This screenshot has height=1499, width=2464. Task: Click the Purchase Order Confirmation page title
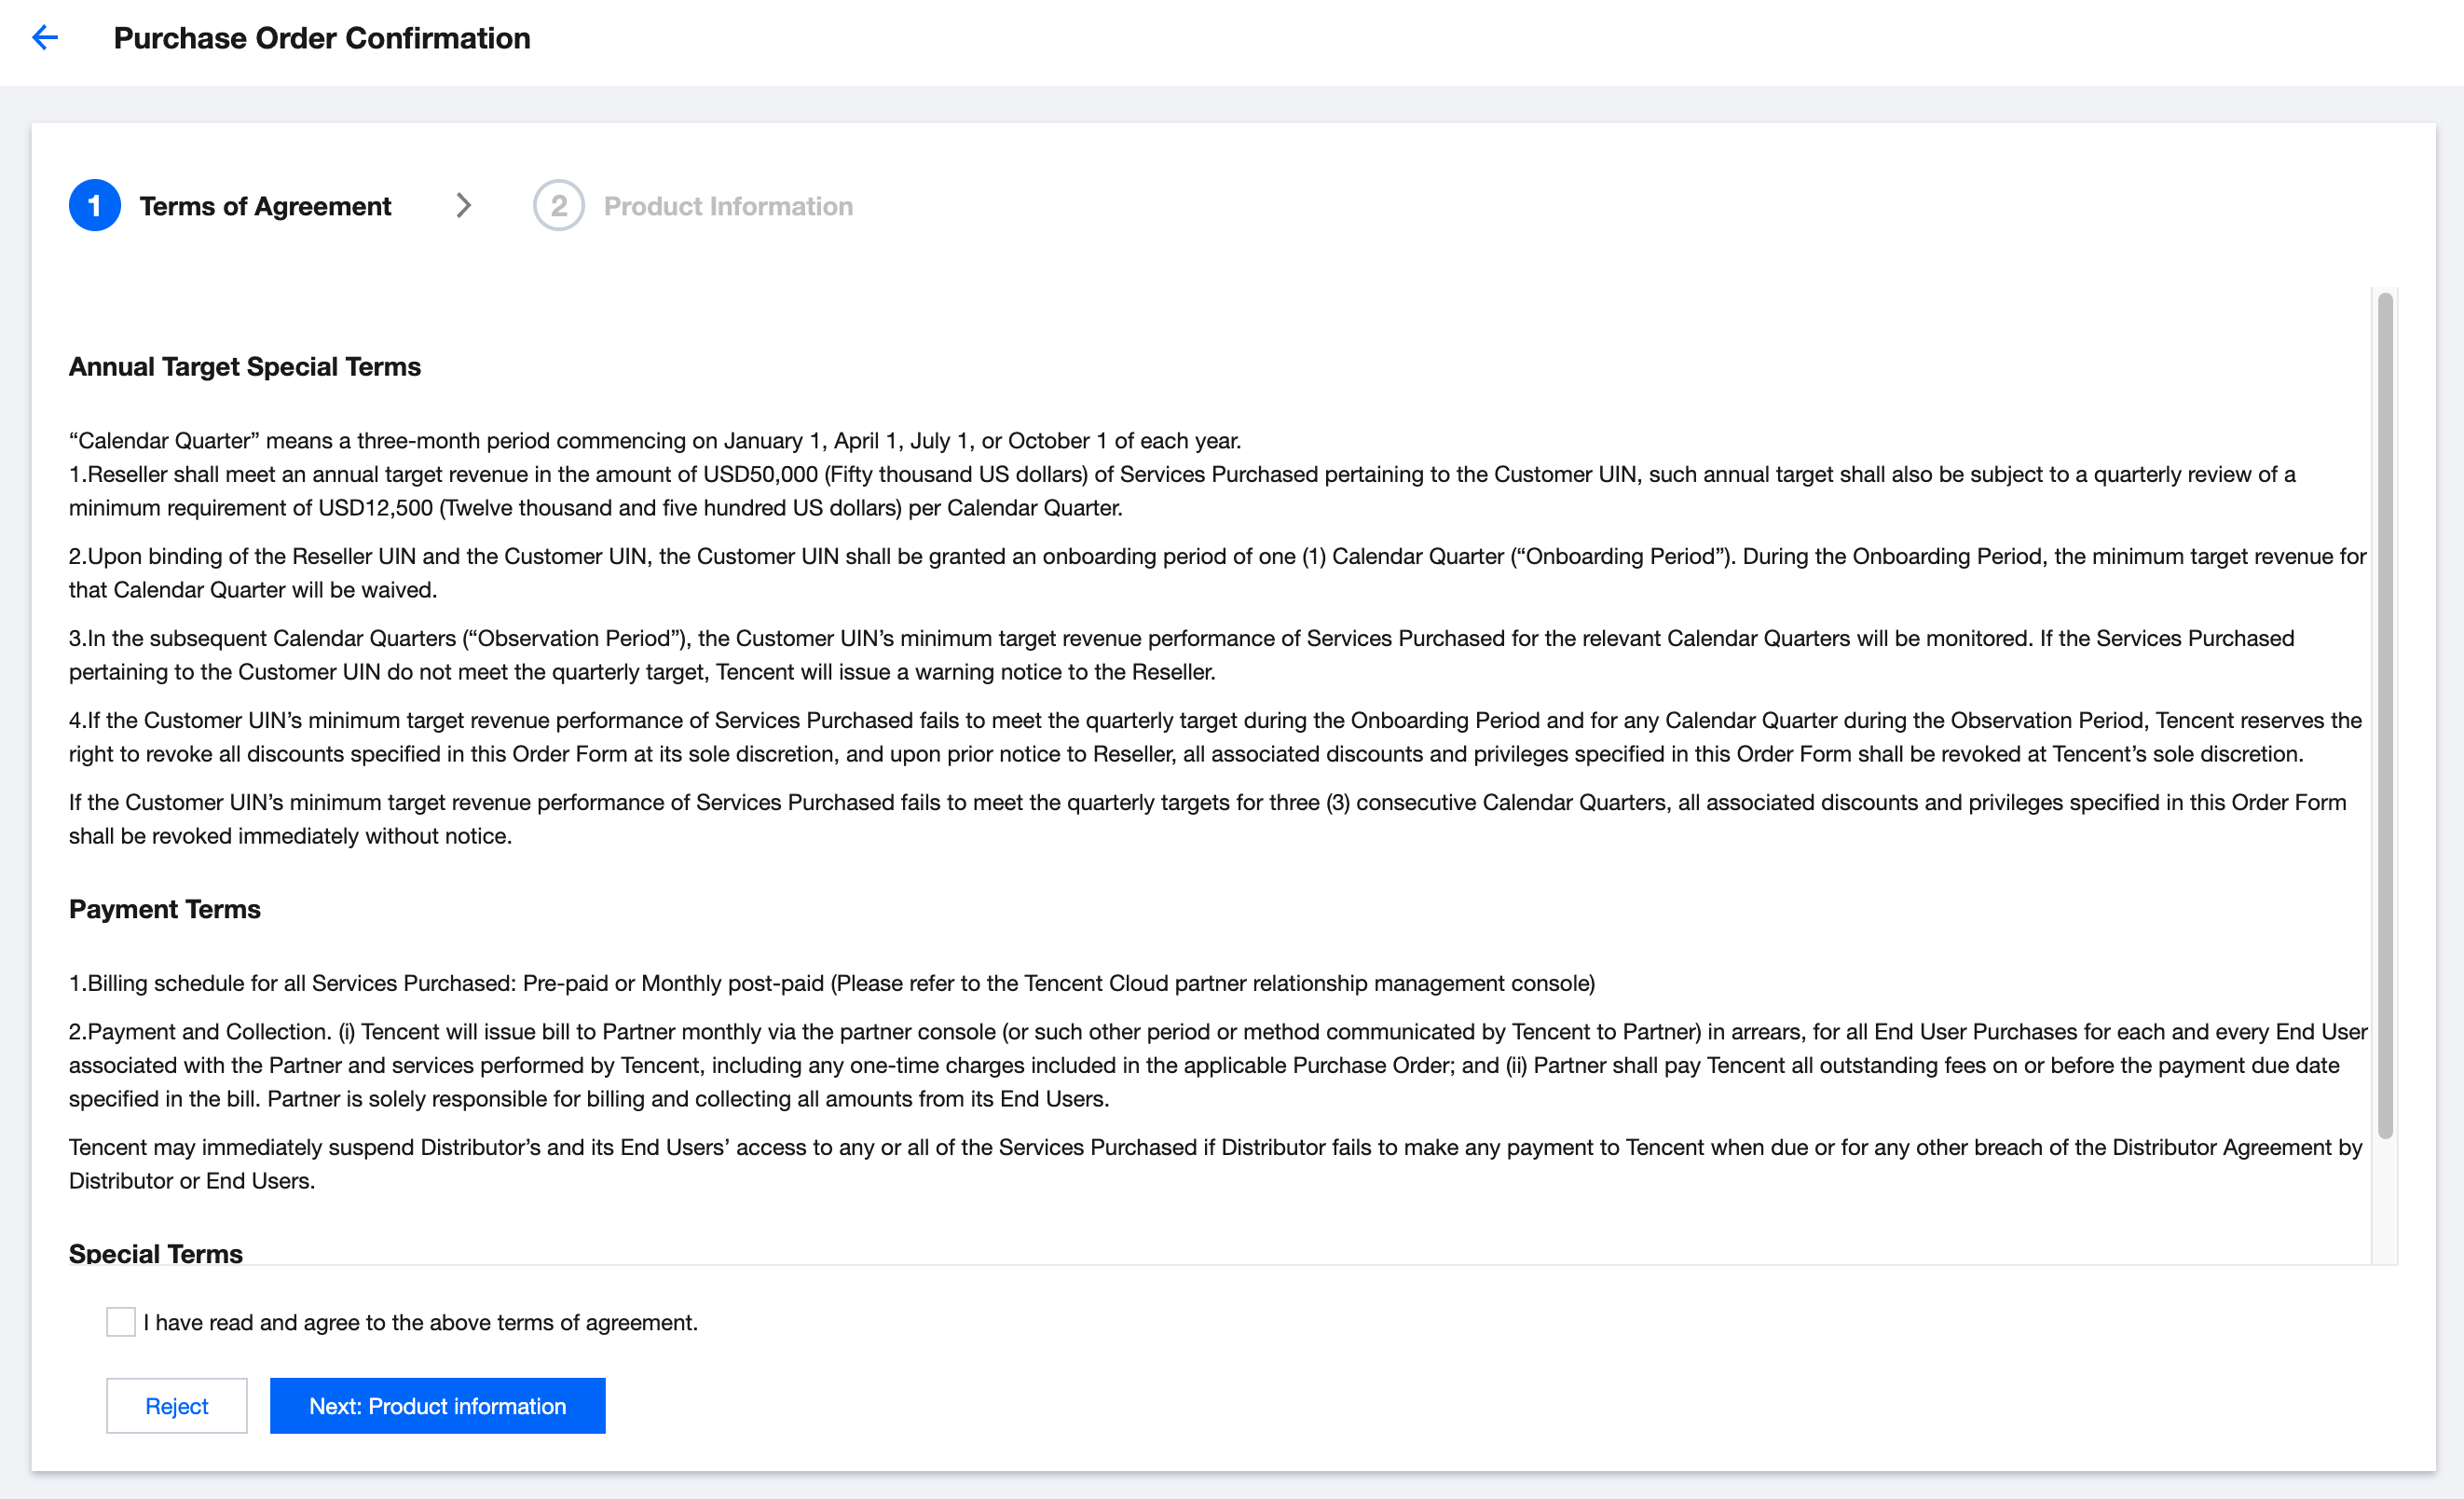tap(322, 38)
